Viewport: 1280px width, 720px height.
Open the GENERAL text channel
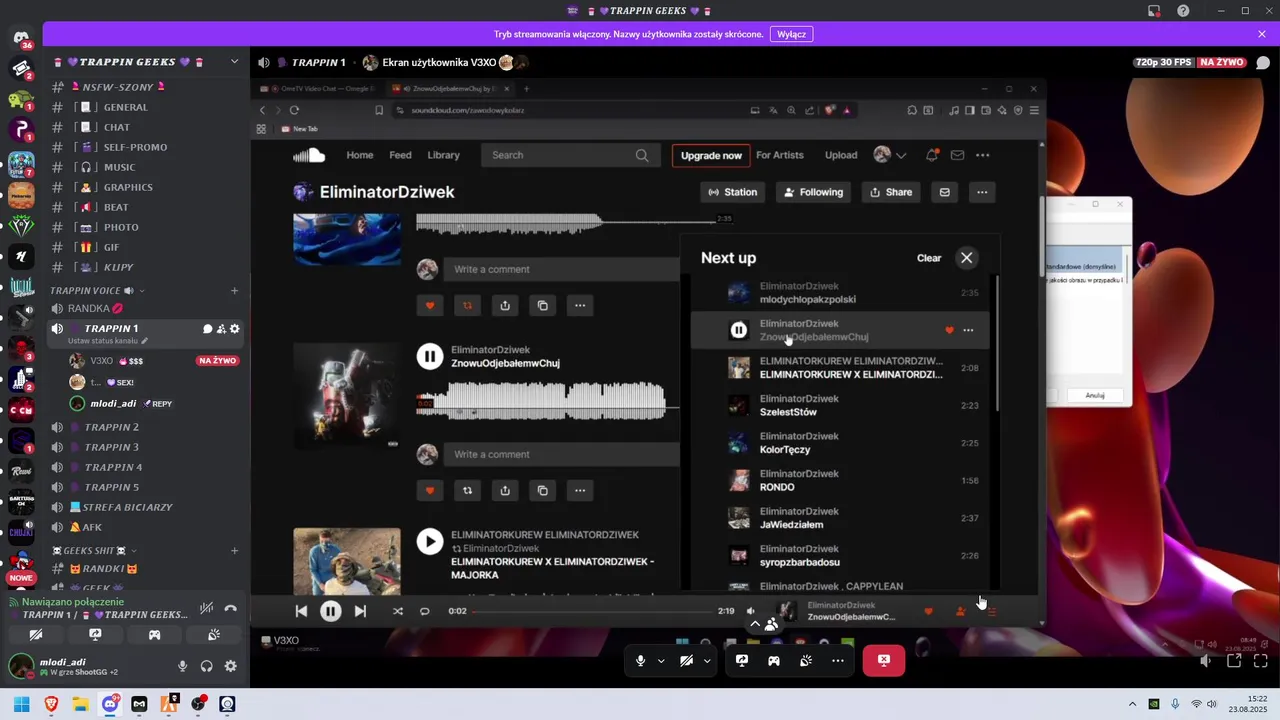coord(125,107)
